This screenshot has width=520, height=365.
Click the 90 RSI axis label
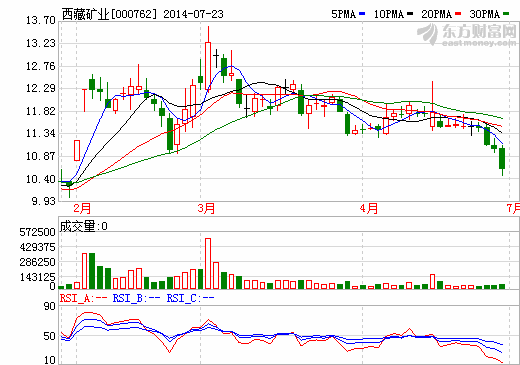click(x=50, y=306)
